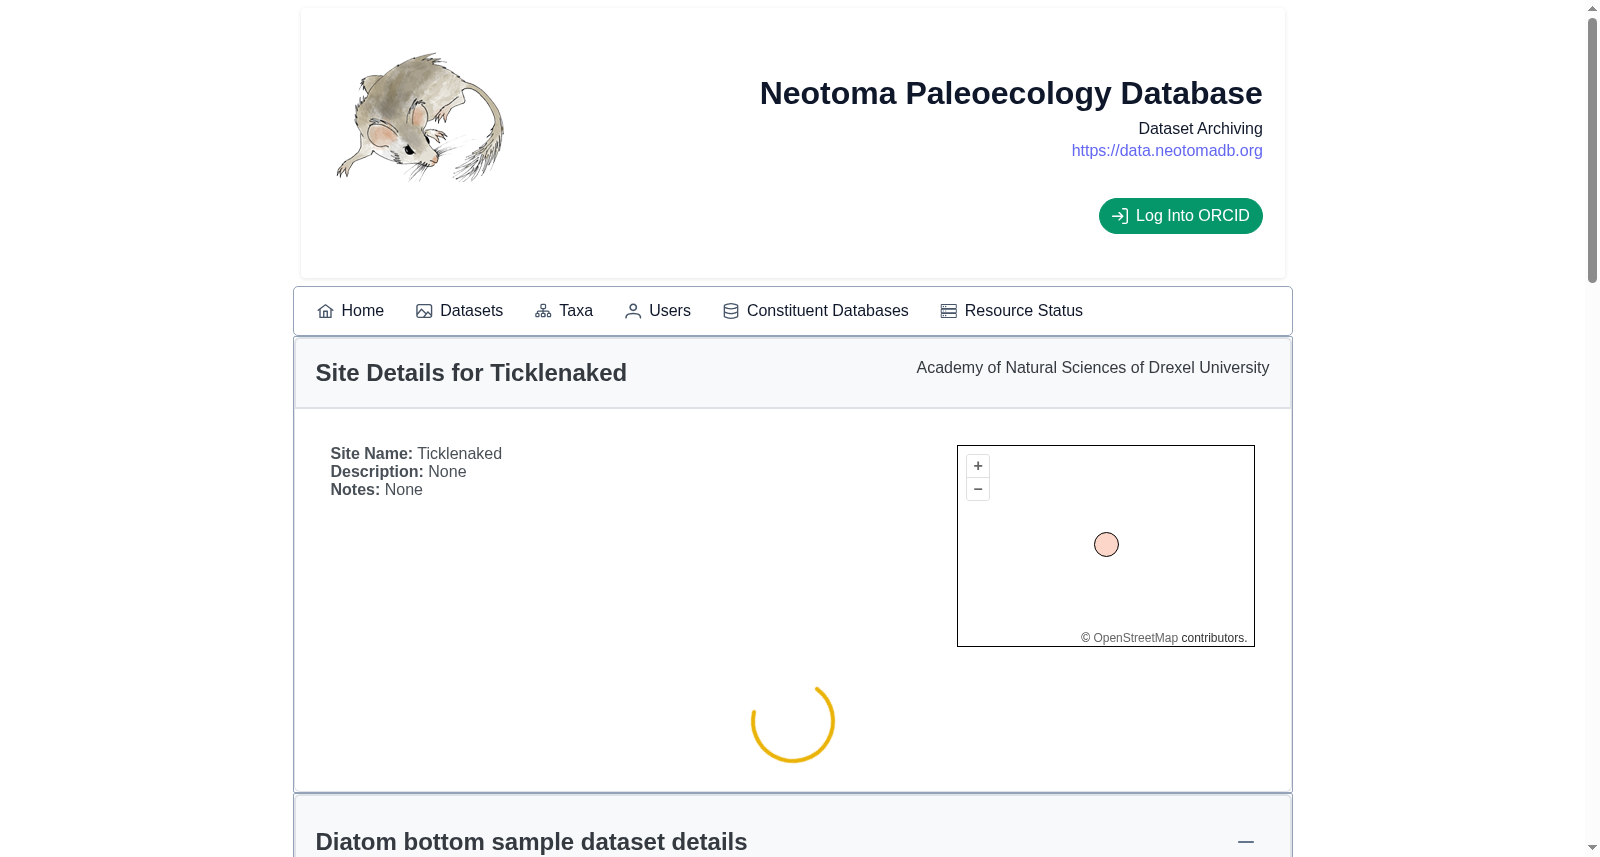Click the Users person icon
This screenshot has width=1600, height=857.
[633, 311]
